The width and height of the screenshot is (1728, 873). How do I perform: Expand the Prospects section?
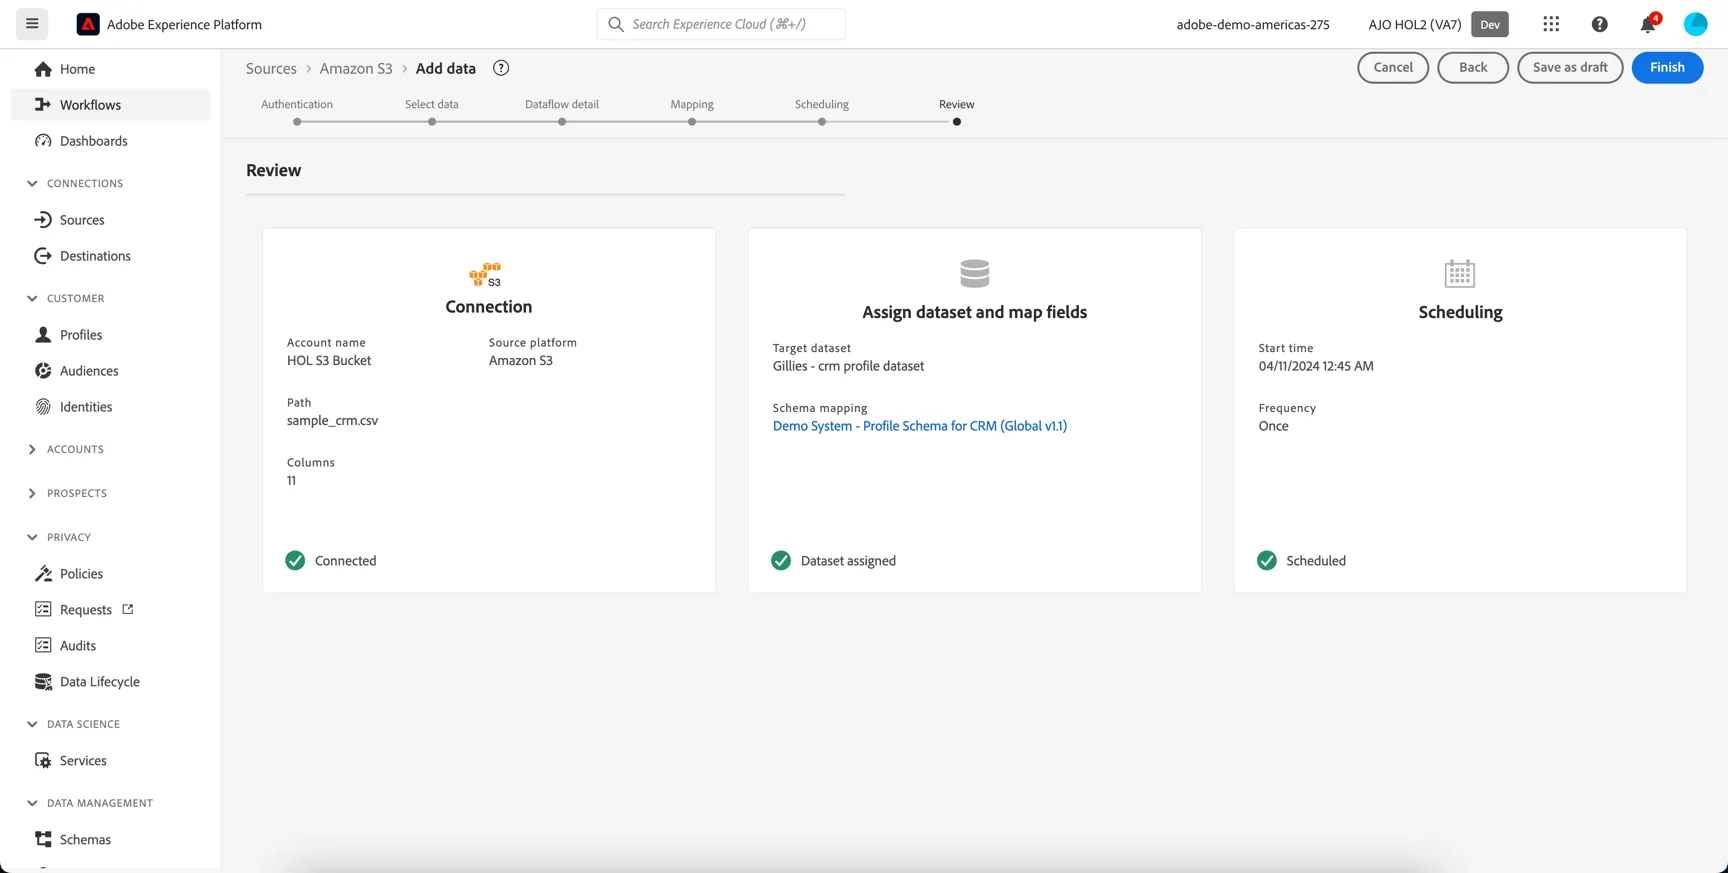pyautogui.click(x=32, y=493)
